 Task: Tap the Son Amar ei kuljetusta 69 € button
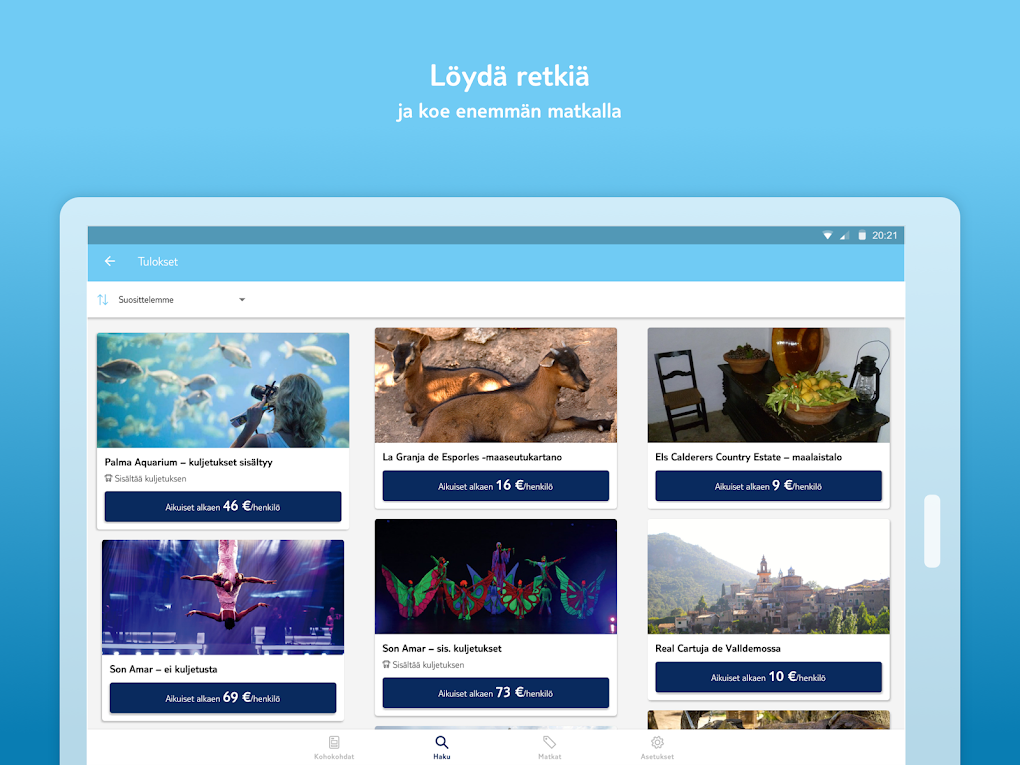(222, 698)
